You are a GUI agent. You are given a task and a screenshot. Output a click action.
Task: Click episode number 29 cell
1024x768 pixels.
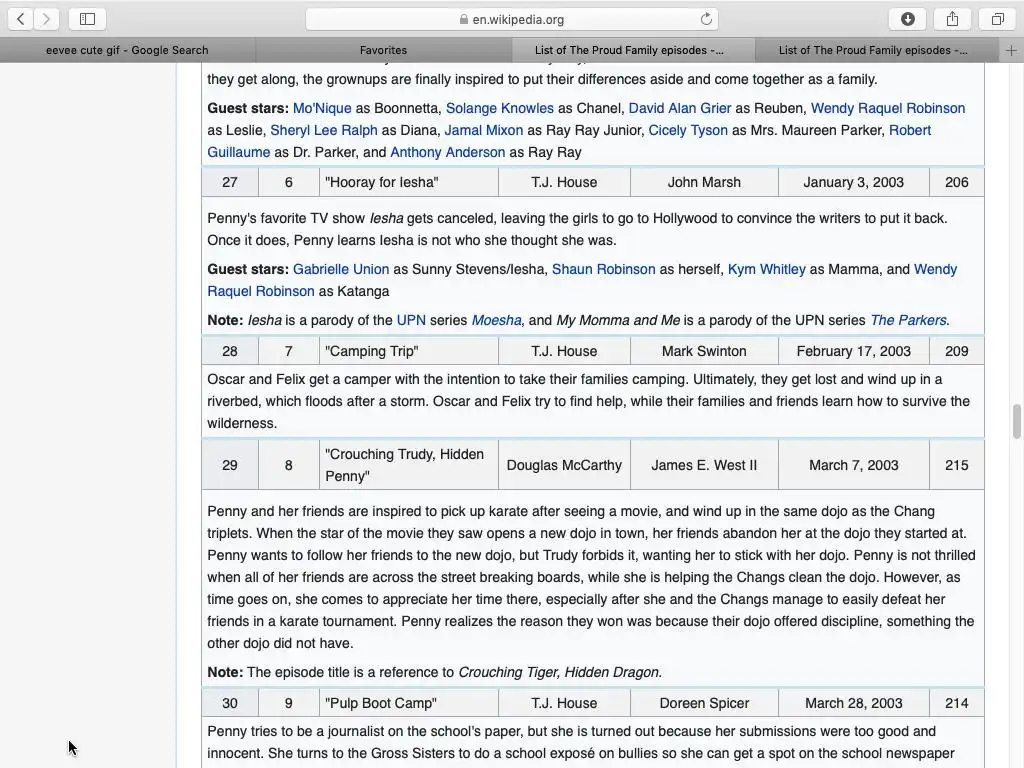point(230,465)
